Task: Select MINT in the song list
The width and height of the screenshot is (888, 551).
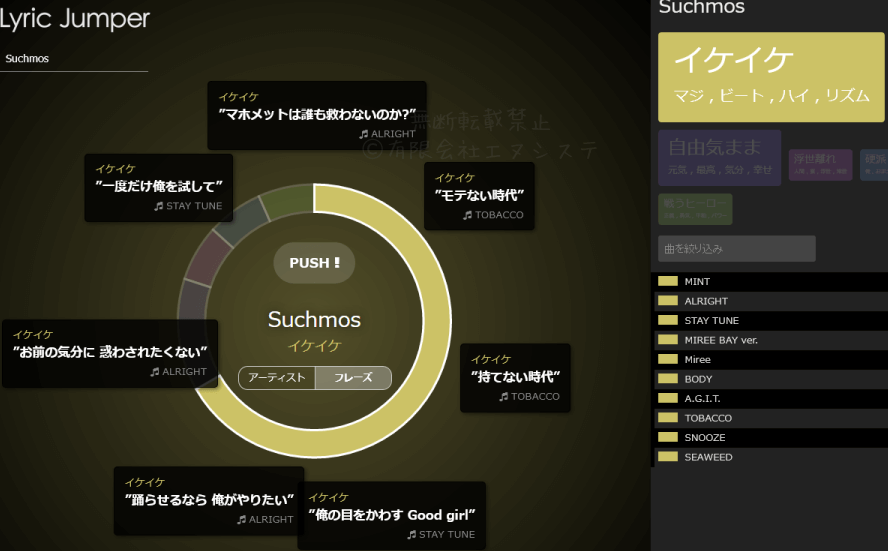Action: 771,281
